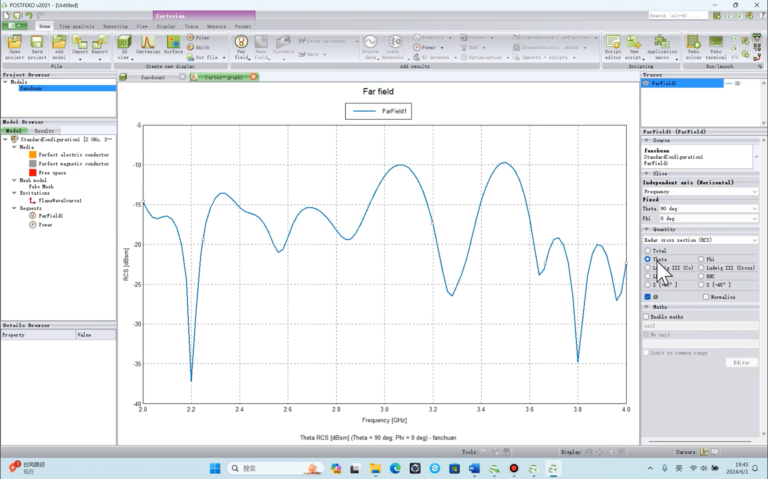Image resolution: width=768 pixels, height=479 pixels.
Task: Click the Perfect magnetic conductor gray swatch
Action: 33,164
